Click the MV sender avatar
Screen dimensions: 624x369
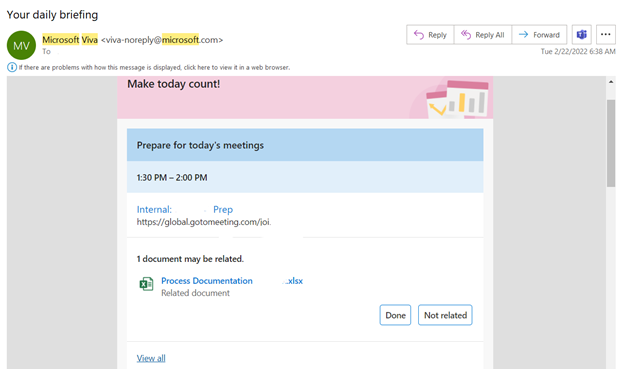tap(21, 45)
